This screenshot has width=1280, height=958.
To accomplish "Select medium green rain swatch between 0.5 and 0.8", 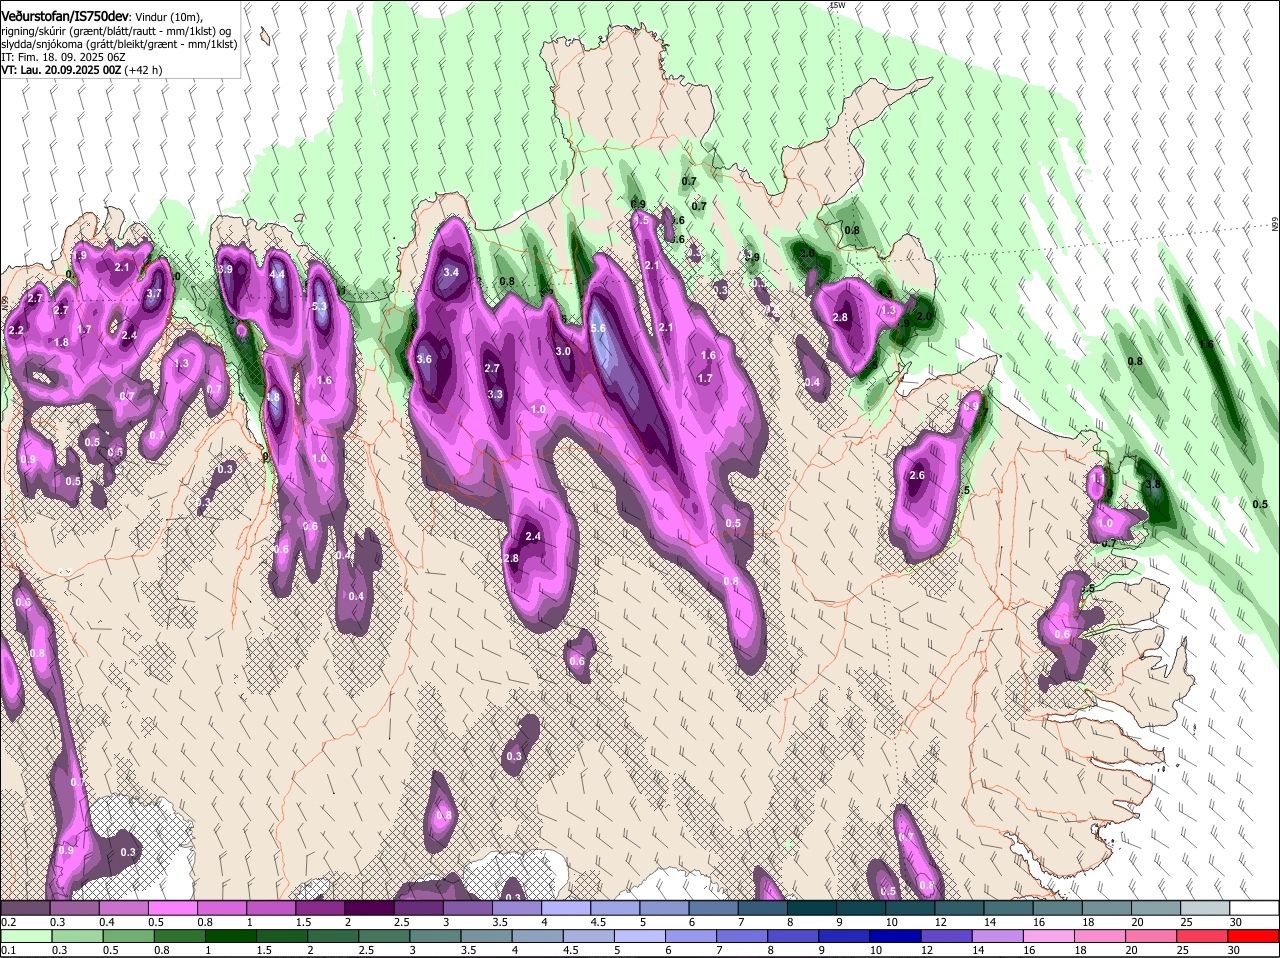I will click(x=129, y=936).
